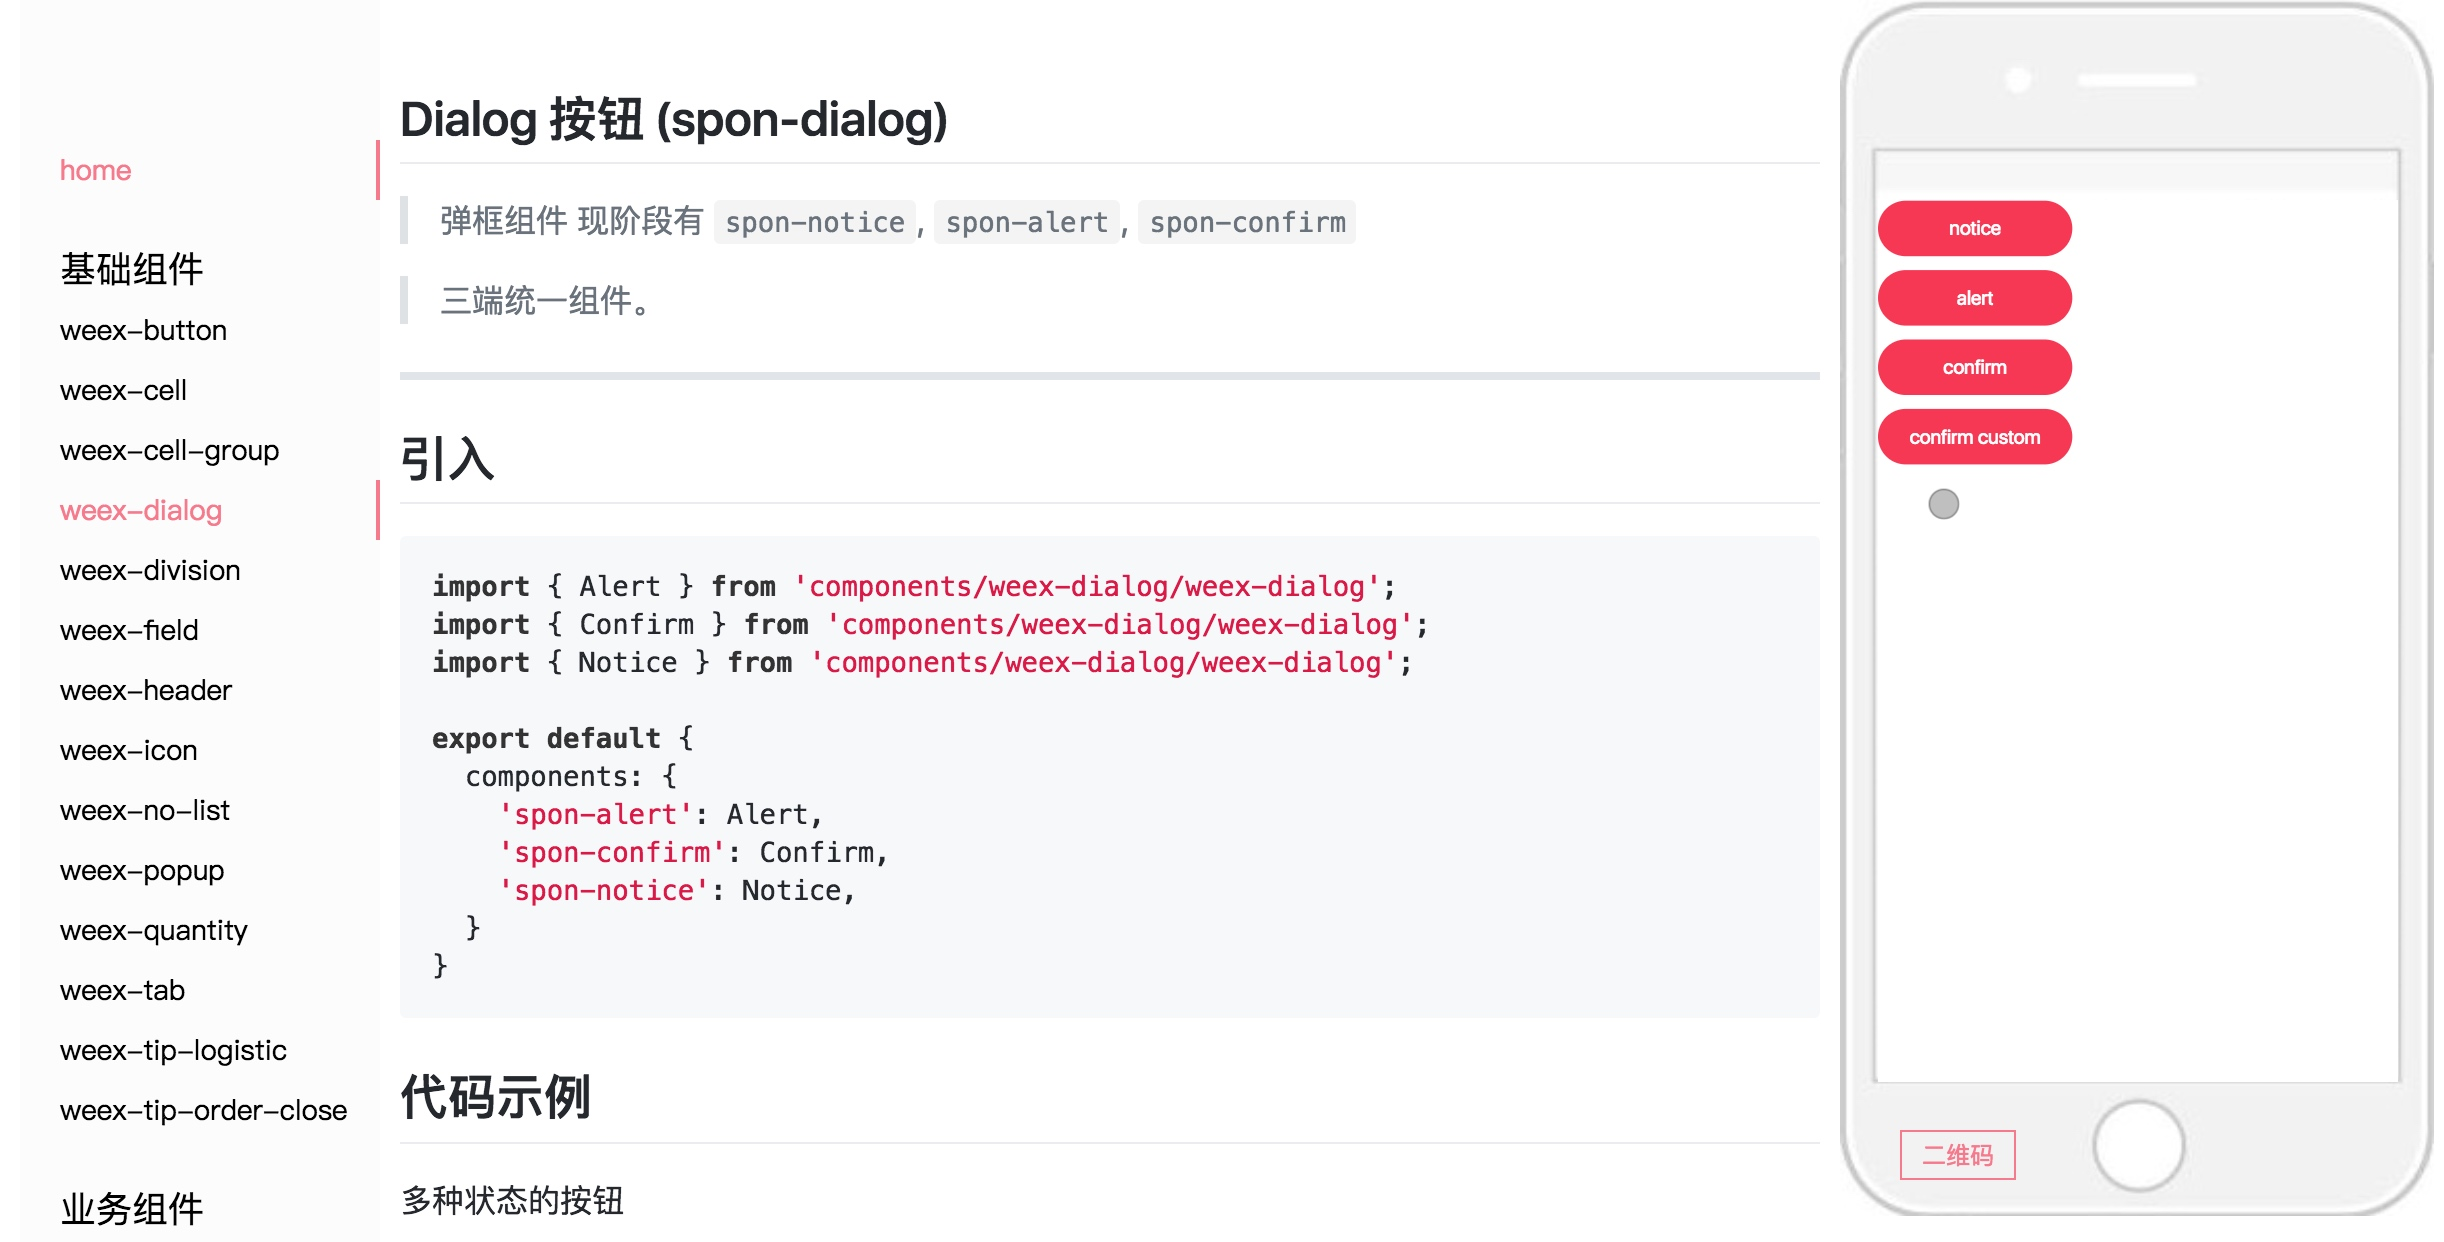This screenshot has height=1242, width=2444.
Task: Tap the confirm custom button
Action: [x=1974, y=437]
